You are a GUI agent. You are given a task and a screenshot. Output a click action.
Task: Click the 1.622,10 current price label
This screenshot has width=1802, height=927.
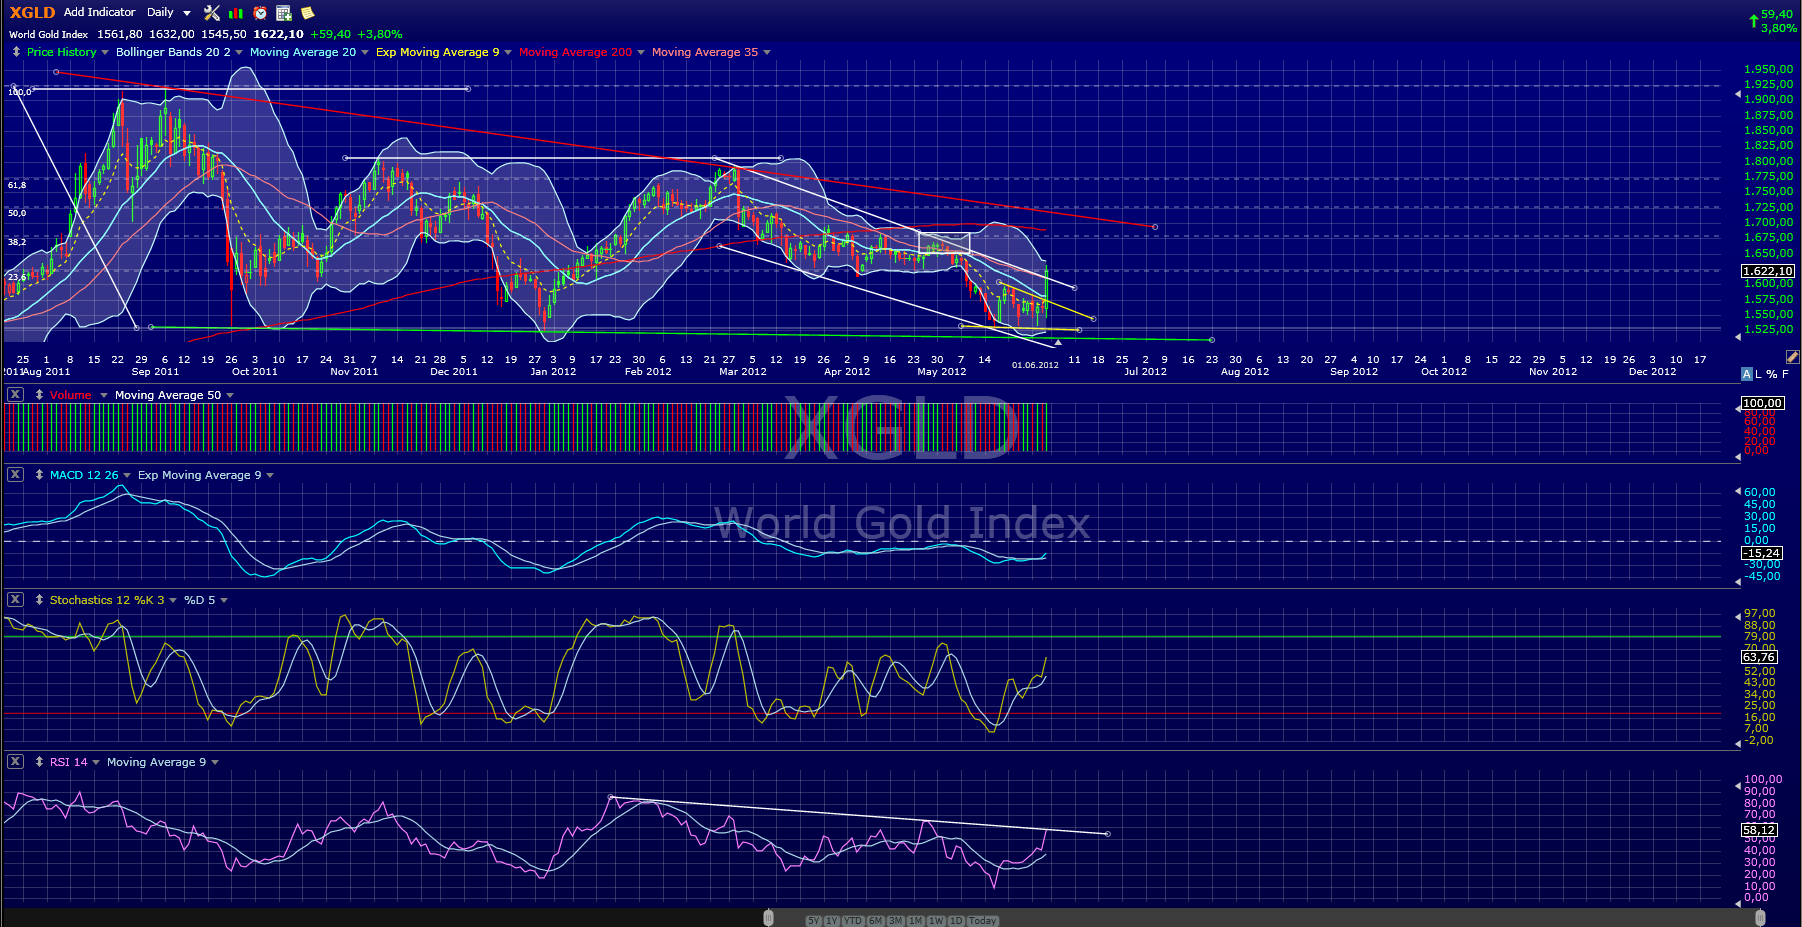point(1768,271)
